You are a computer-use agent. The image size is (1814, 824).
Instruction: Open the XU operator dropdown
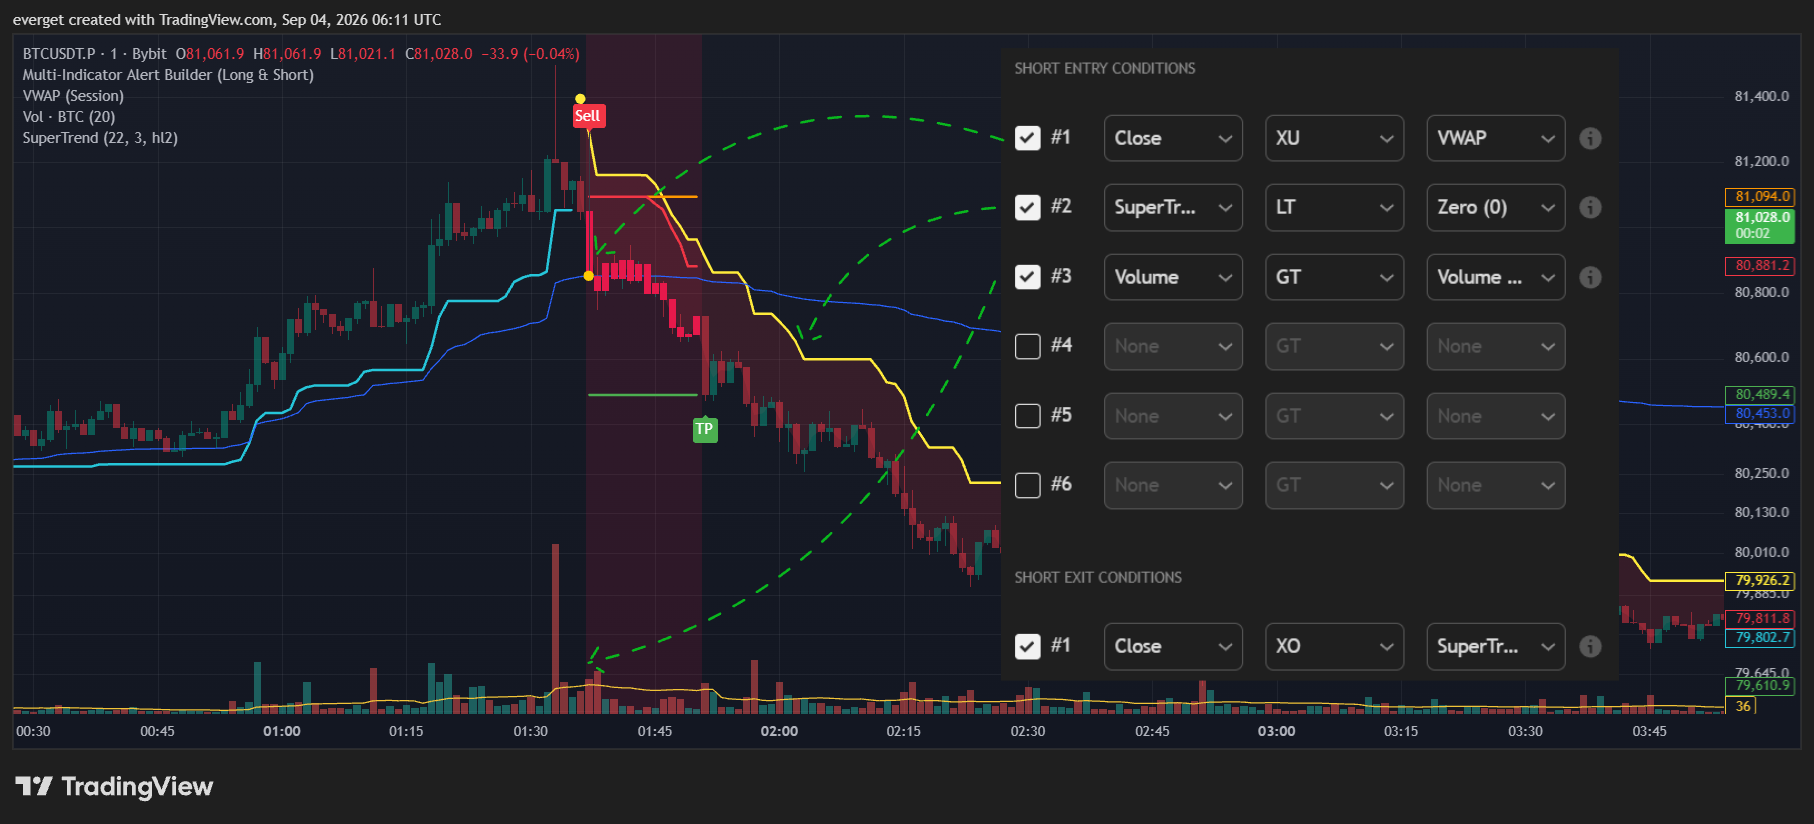click(1334, 138)
